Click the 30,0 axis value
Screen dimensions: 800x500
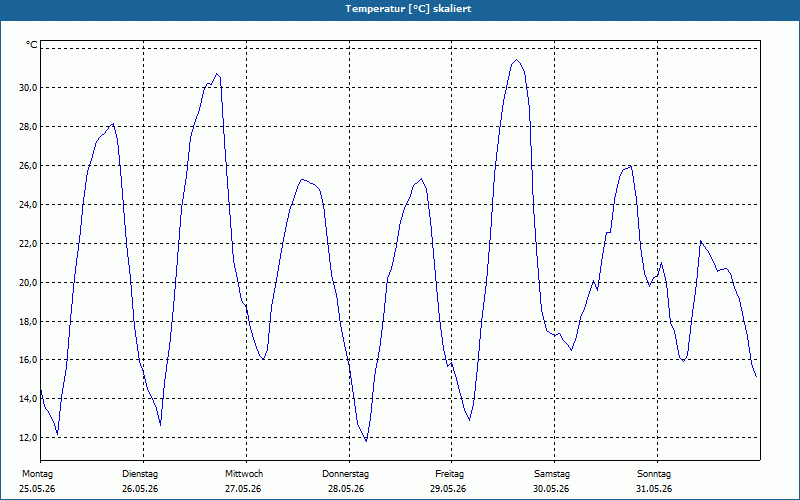(28, 88)
